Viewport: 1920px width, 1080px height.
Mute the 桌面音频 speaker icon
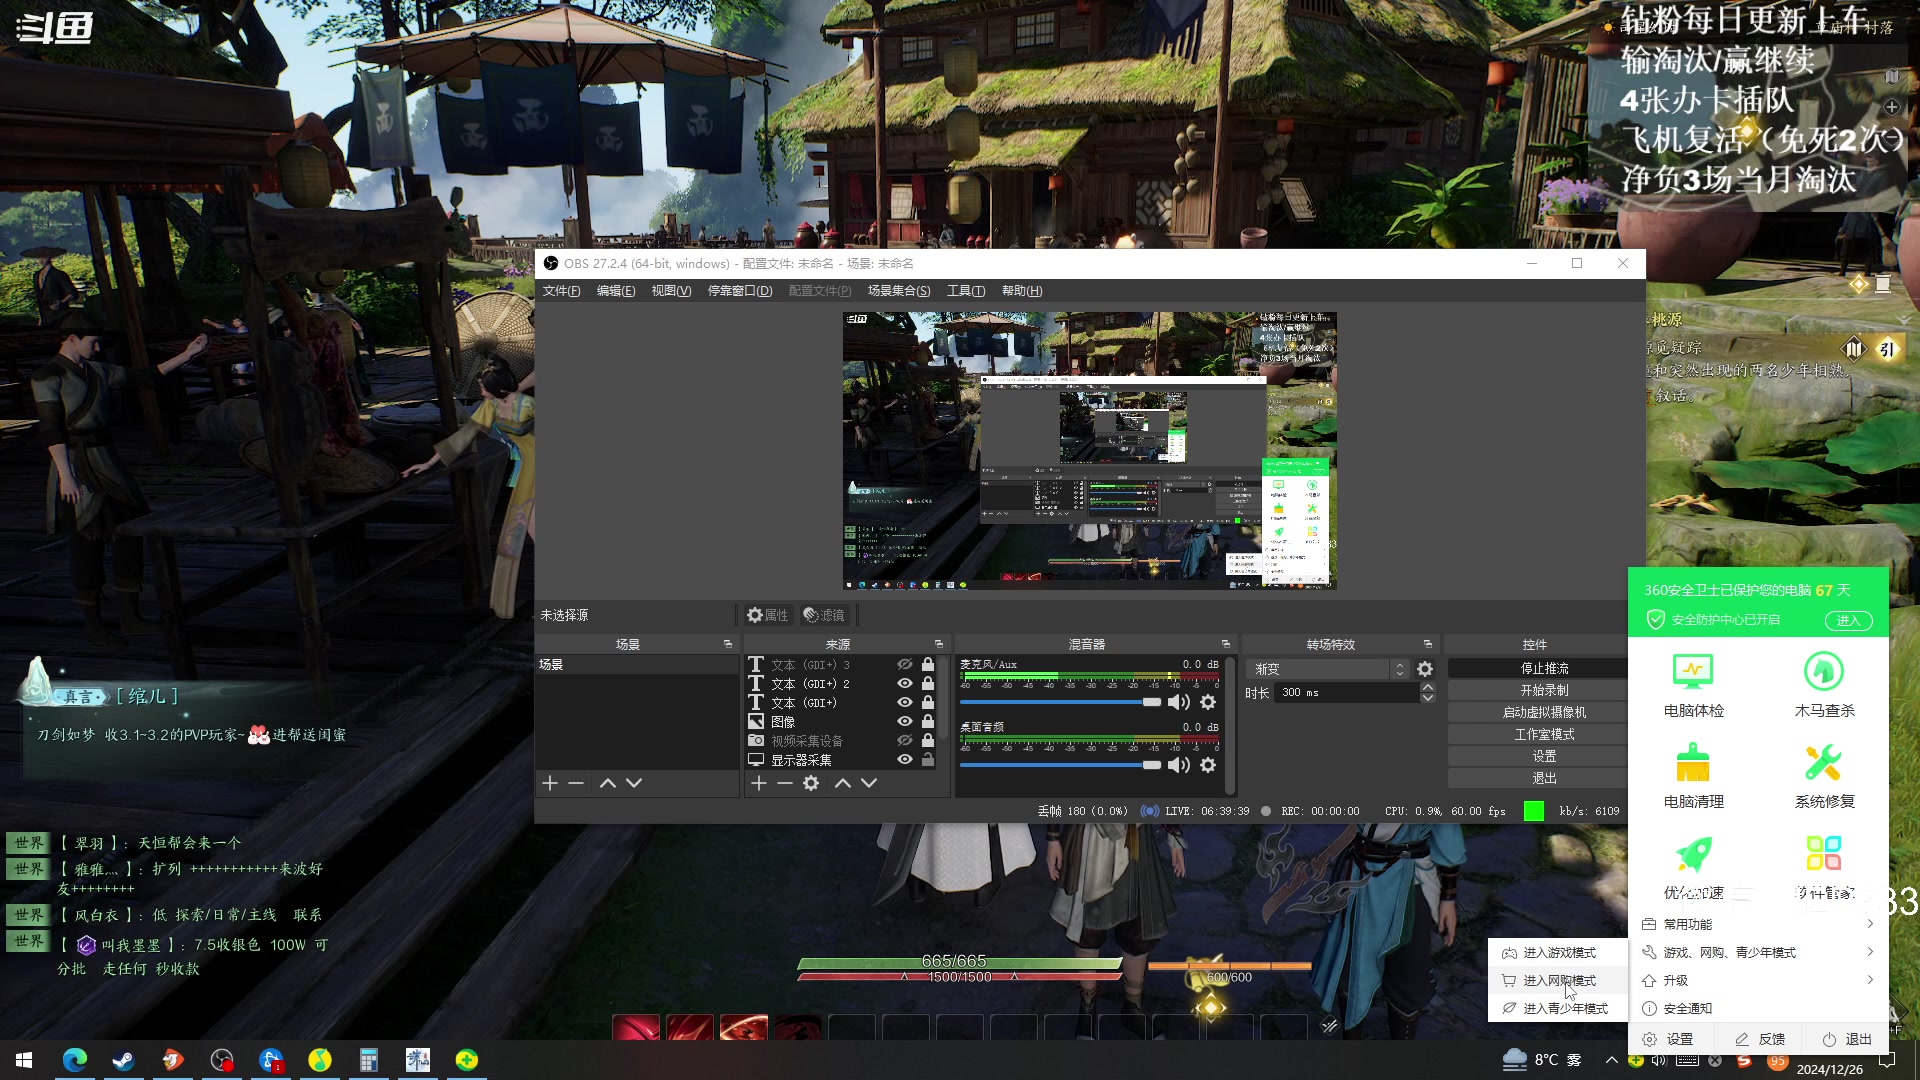click(1179, 765)
